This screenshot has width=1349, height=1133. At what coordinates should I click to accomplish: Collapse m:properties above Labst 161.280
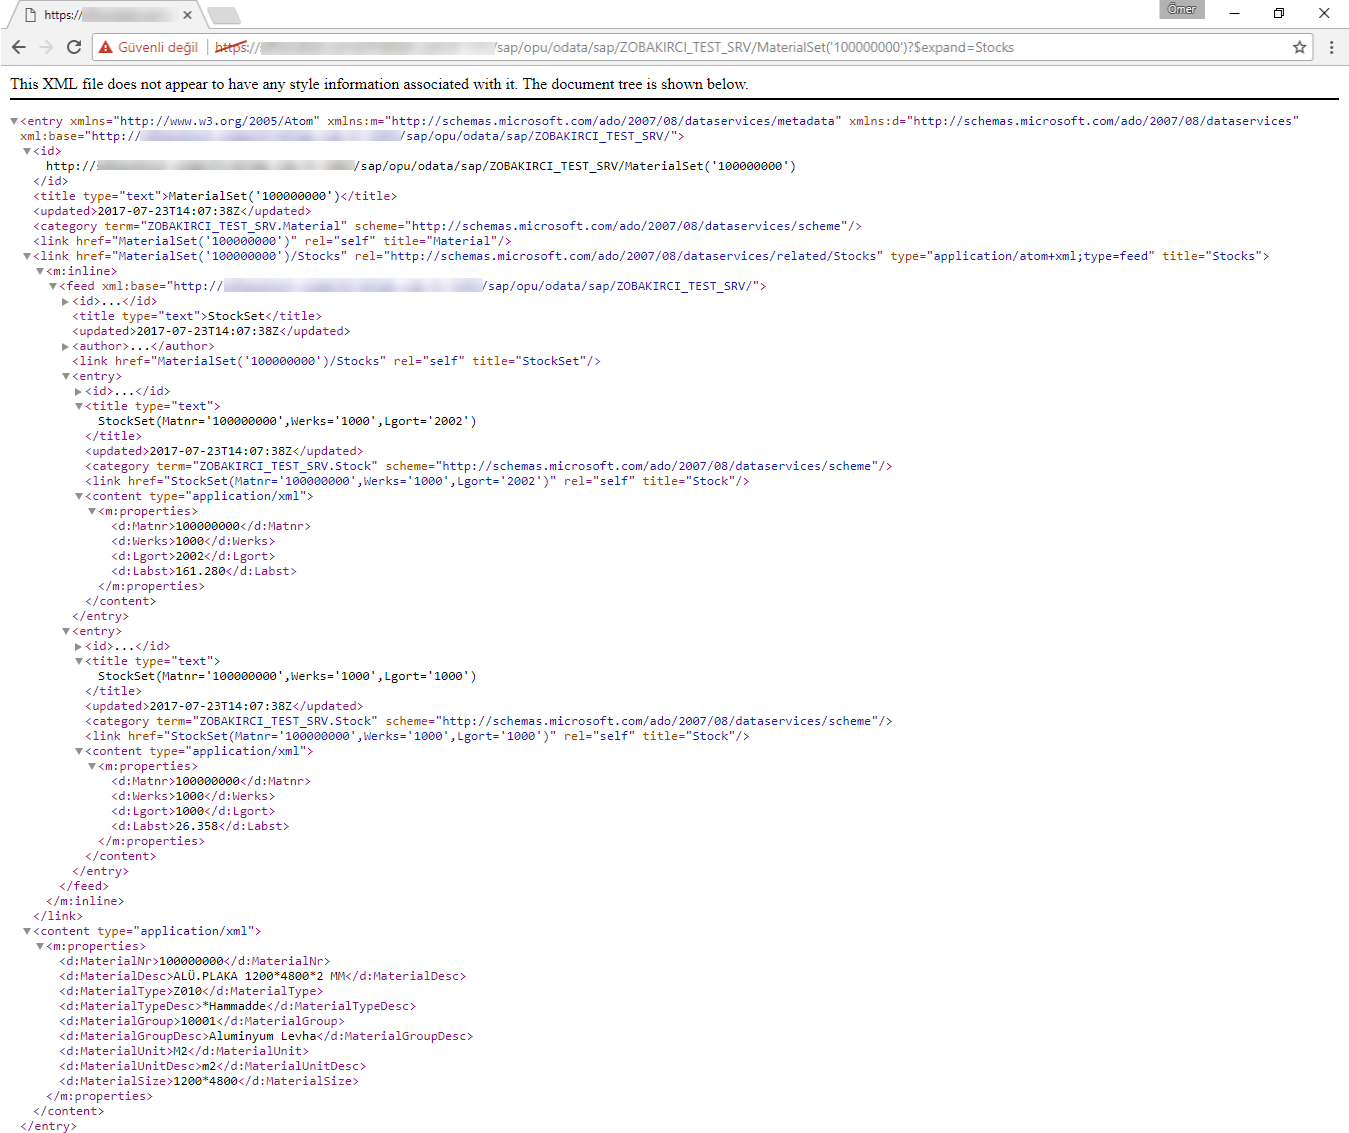coord(92,511)
